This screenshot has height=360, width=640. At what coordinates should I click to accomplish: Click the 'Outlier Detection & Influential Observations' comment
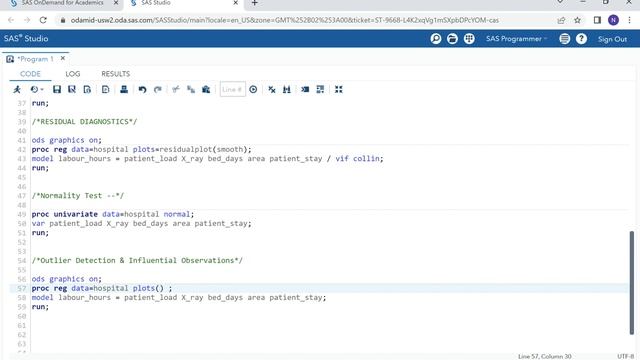[x=137, y=260]
